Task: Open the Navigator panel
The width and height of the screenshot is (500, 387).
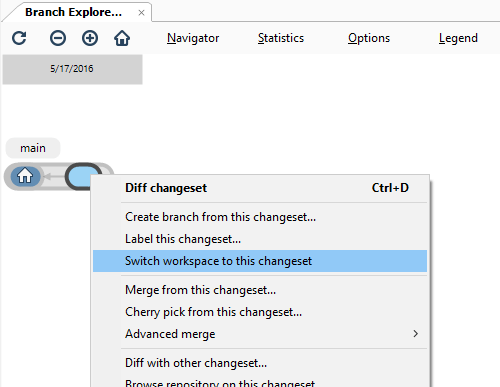Action: coord(193,38)
